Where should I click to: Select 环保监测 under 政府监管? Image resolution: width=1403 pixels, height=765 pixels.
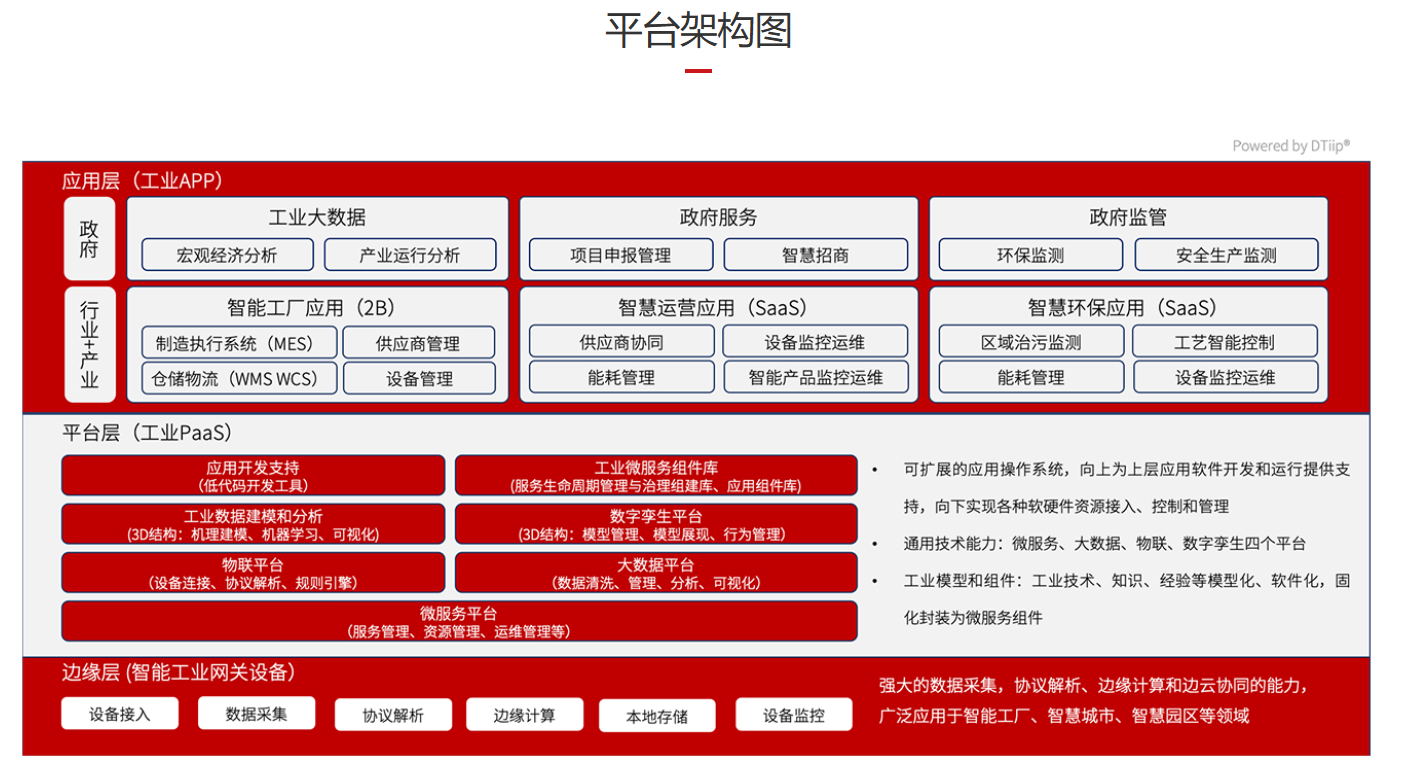[1030, 255]
